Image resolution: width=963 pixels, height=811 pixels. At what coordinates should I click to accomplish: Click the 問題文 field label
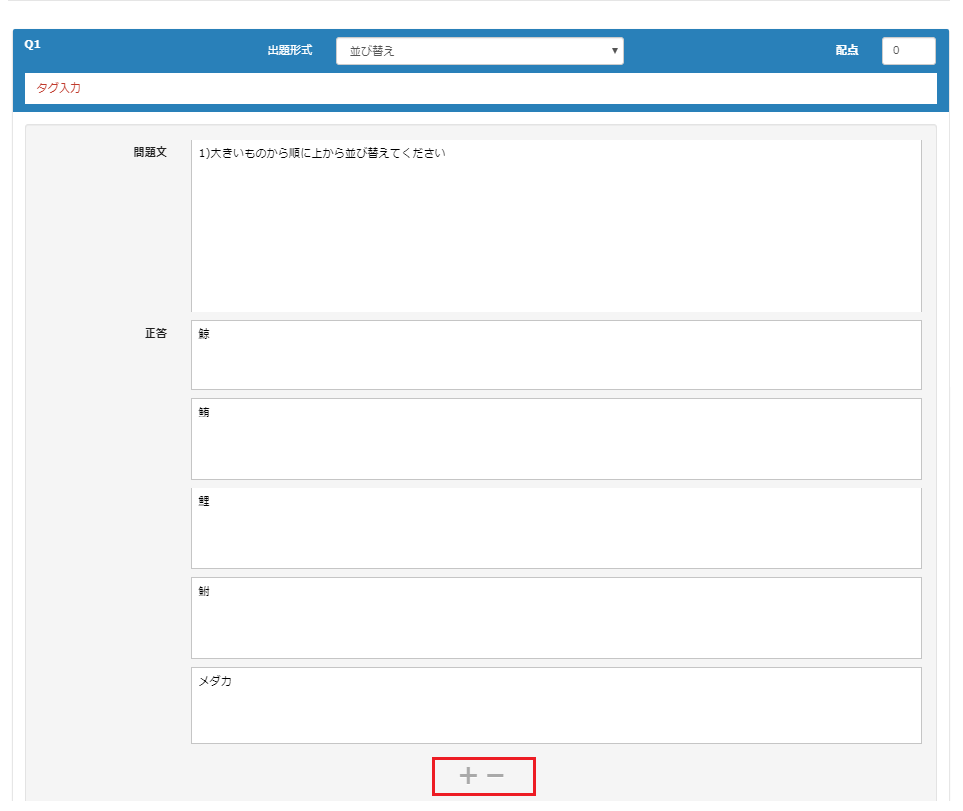[150, 153]
